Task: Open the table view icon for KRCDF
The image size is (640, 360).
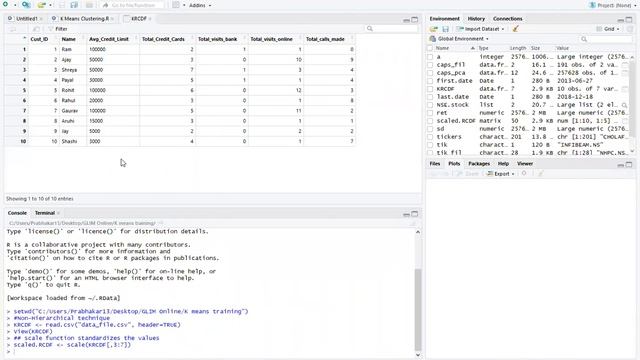Action: [x=625, y=89]
